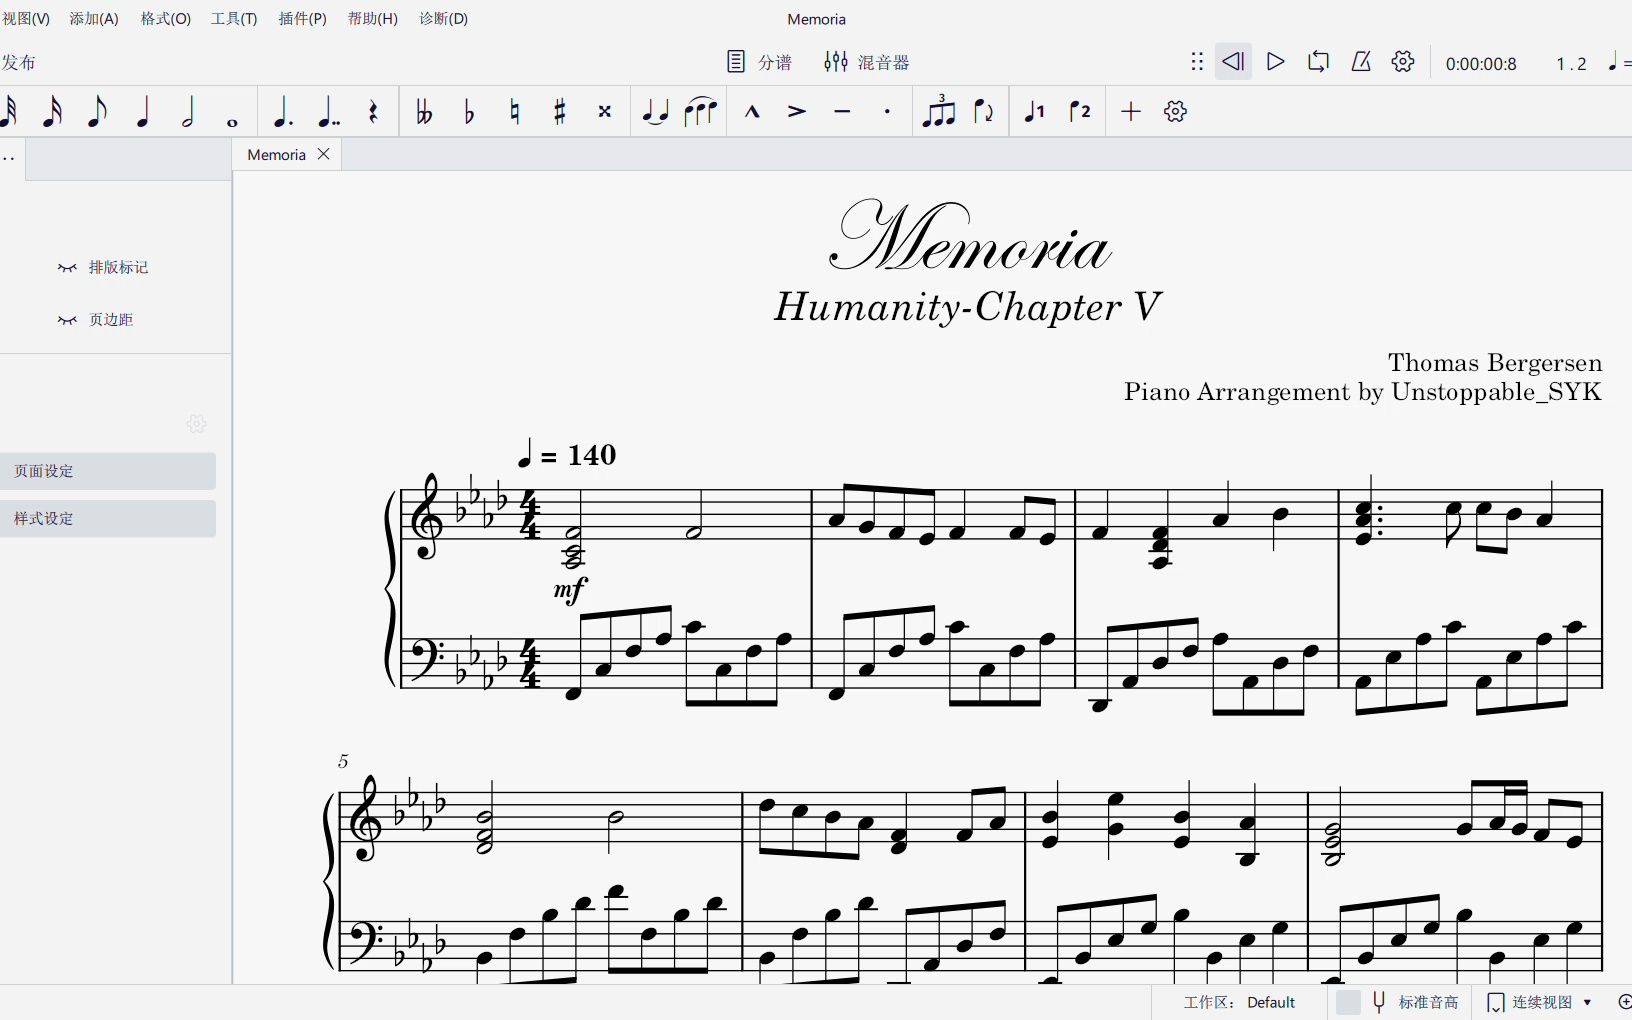Open the 混音器 mixer
This screenshot has height=1020, width=1632.
(866, 62)
